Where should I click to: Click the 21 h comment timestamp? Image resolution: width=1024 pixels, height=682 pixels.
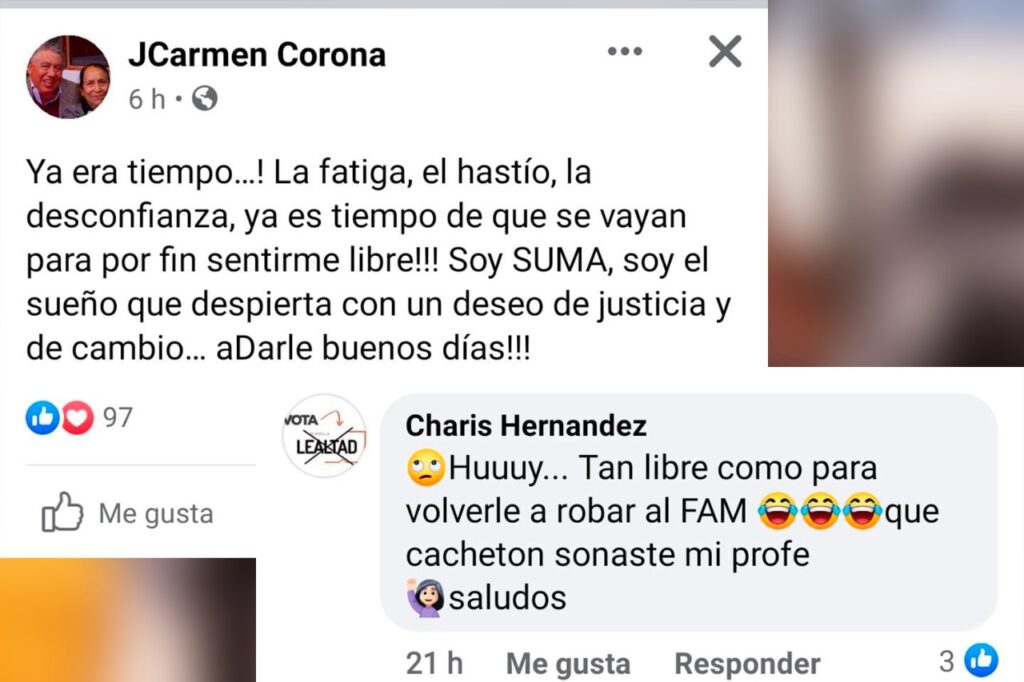pyautogui.click(x=434, y=664)
